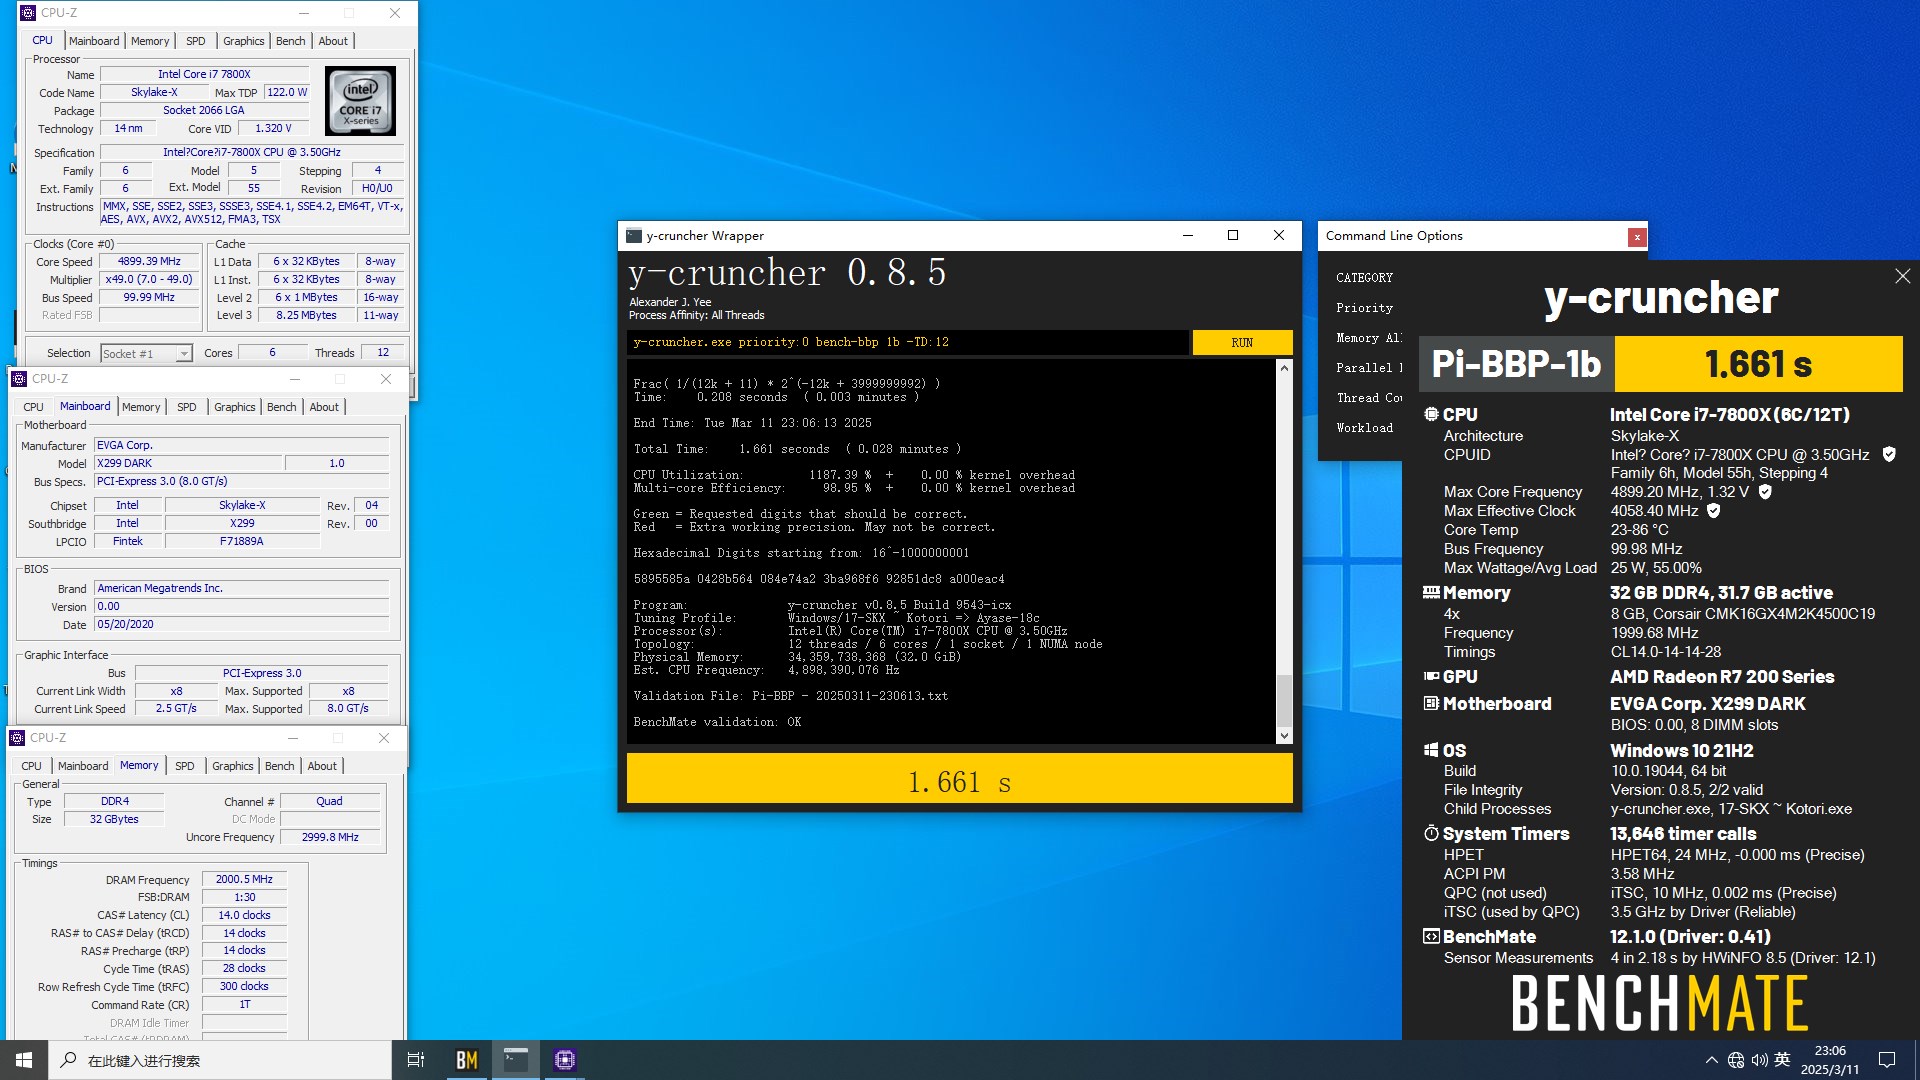Click the Pi-BBP-1b benchmark label
This screenshot has height=1080, width=1920.
point(1516,364)
